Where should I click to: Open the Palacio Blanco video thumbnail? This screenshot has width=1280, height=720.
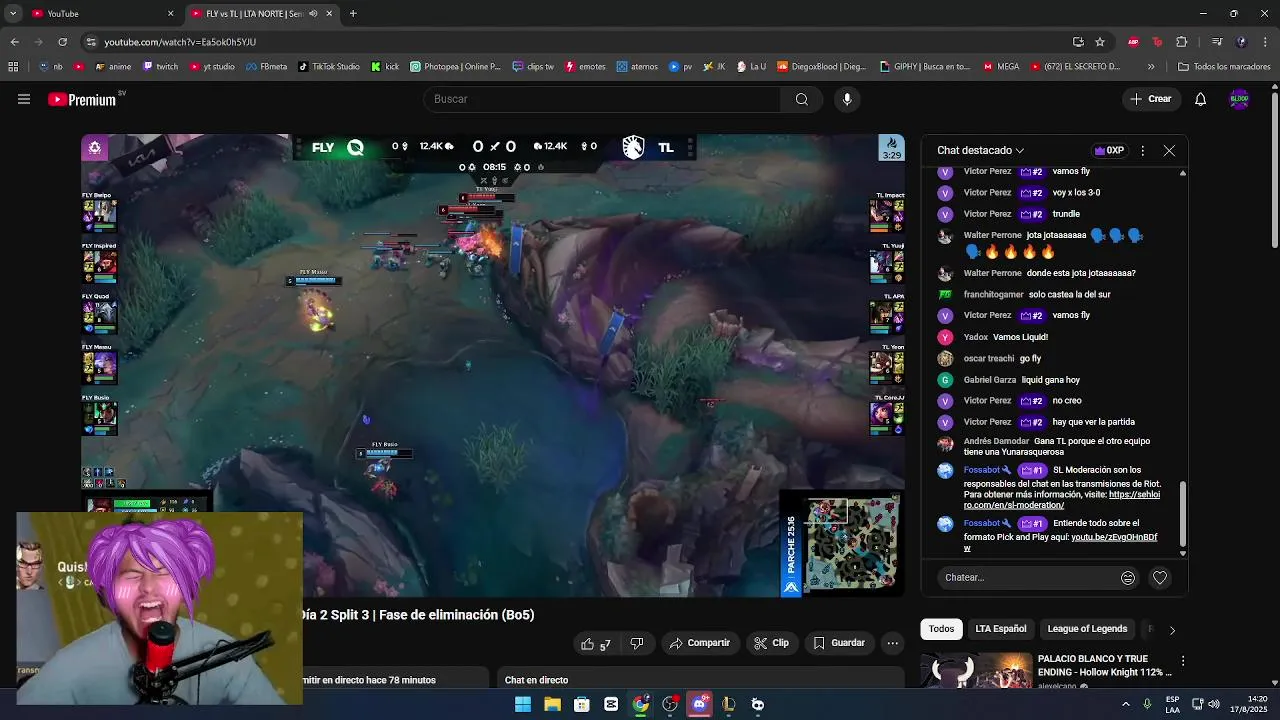click(x=976, y=670)
